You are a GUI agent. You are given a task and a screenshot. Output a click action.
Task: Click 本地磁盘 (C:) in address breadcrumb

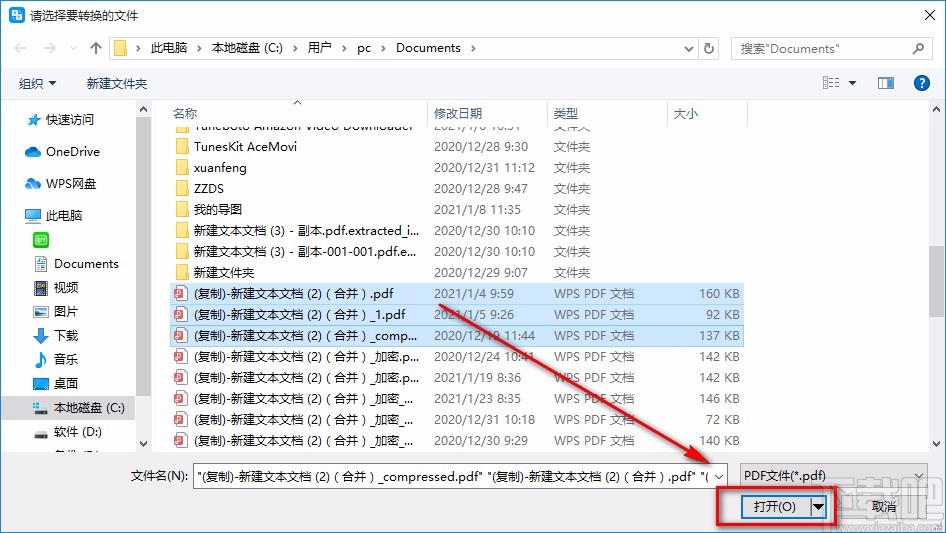coord(247,48)
